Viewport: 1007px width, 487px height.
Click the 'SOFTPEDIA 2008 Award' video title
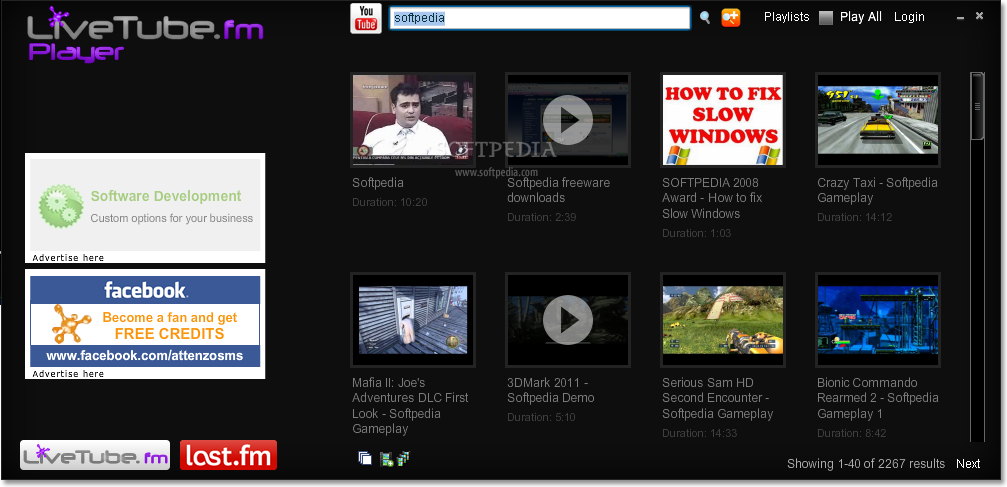point(712,198)
